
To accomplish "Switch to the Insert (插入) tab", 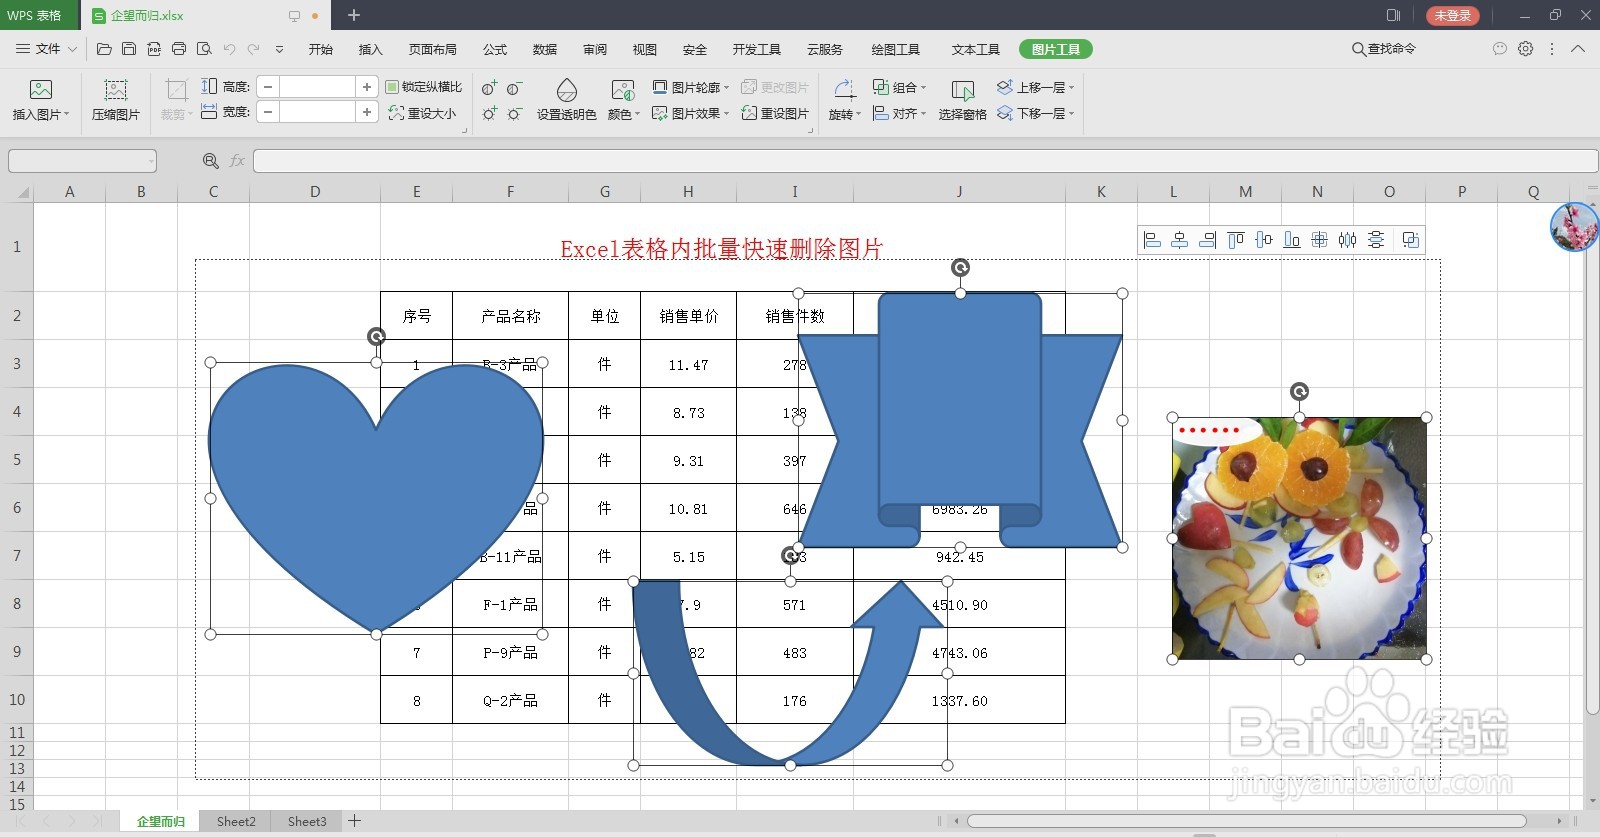I will point(370,49).
